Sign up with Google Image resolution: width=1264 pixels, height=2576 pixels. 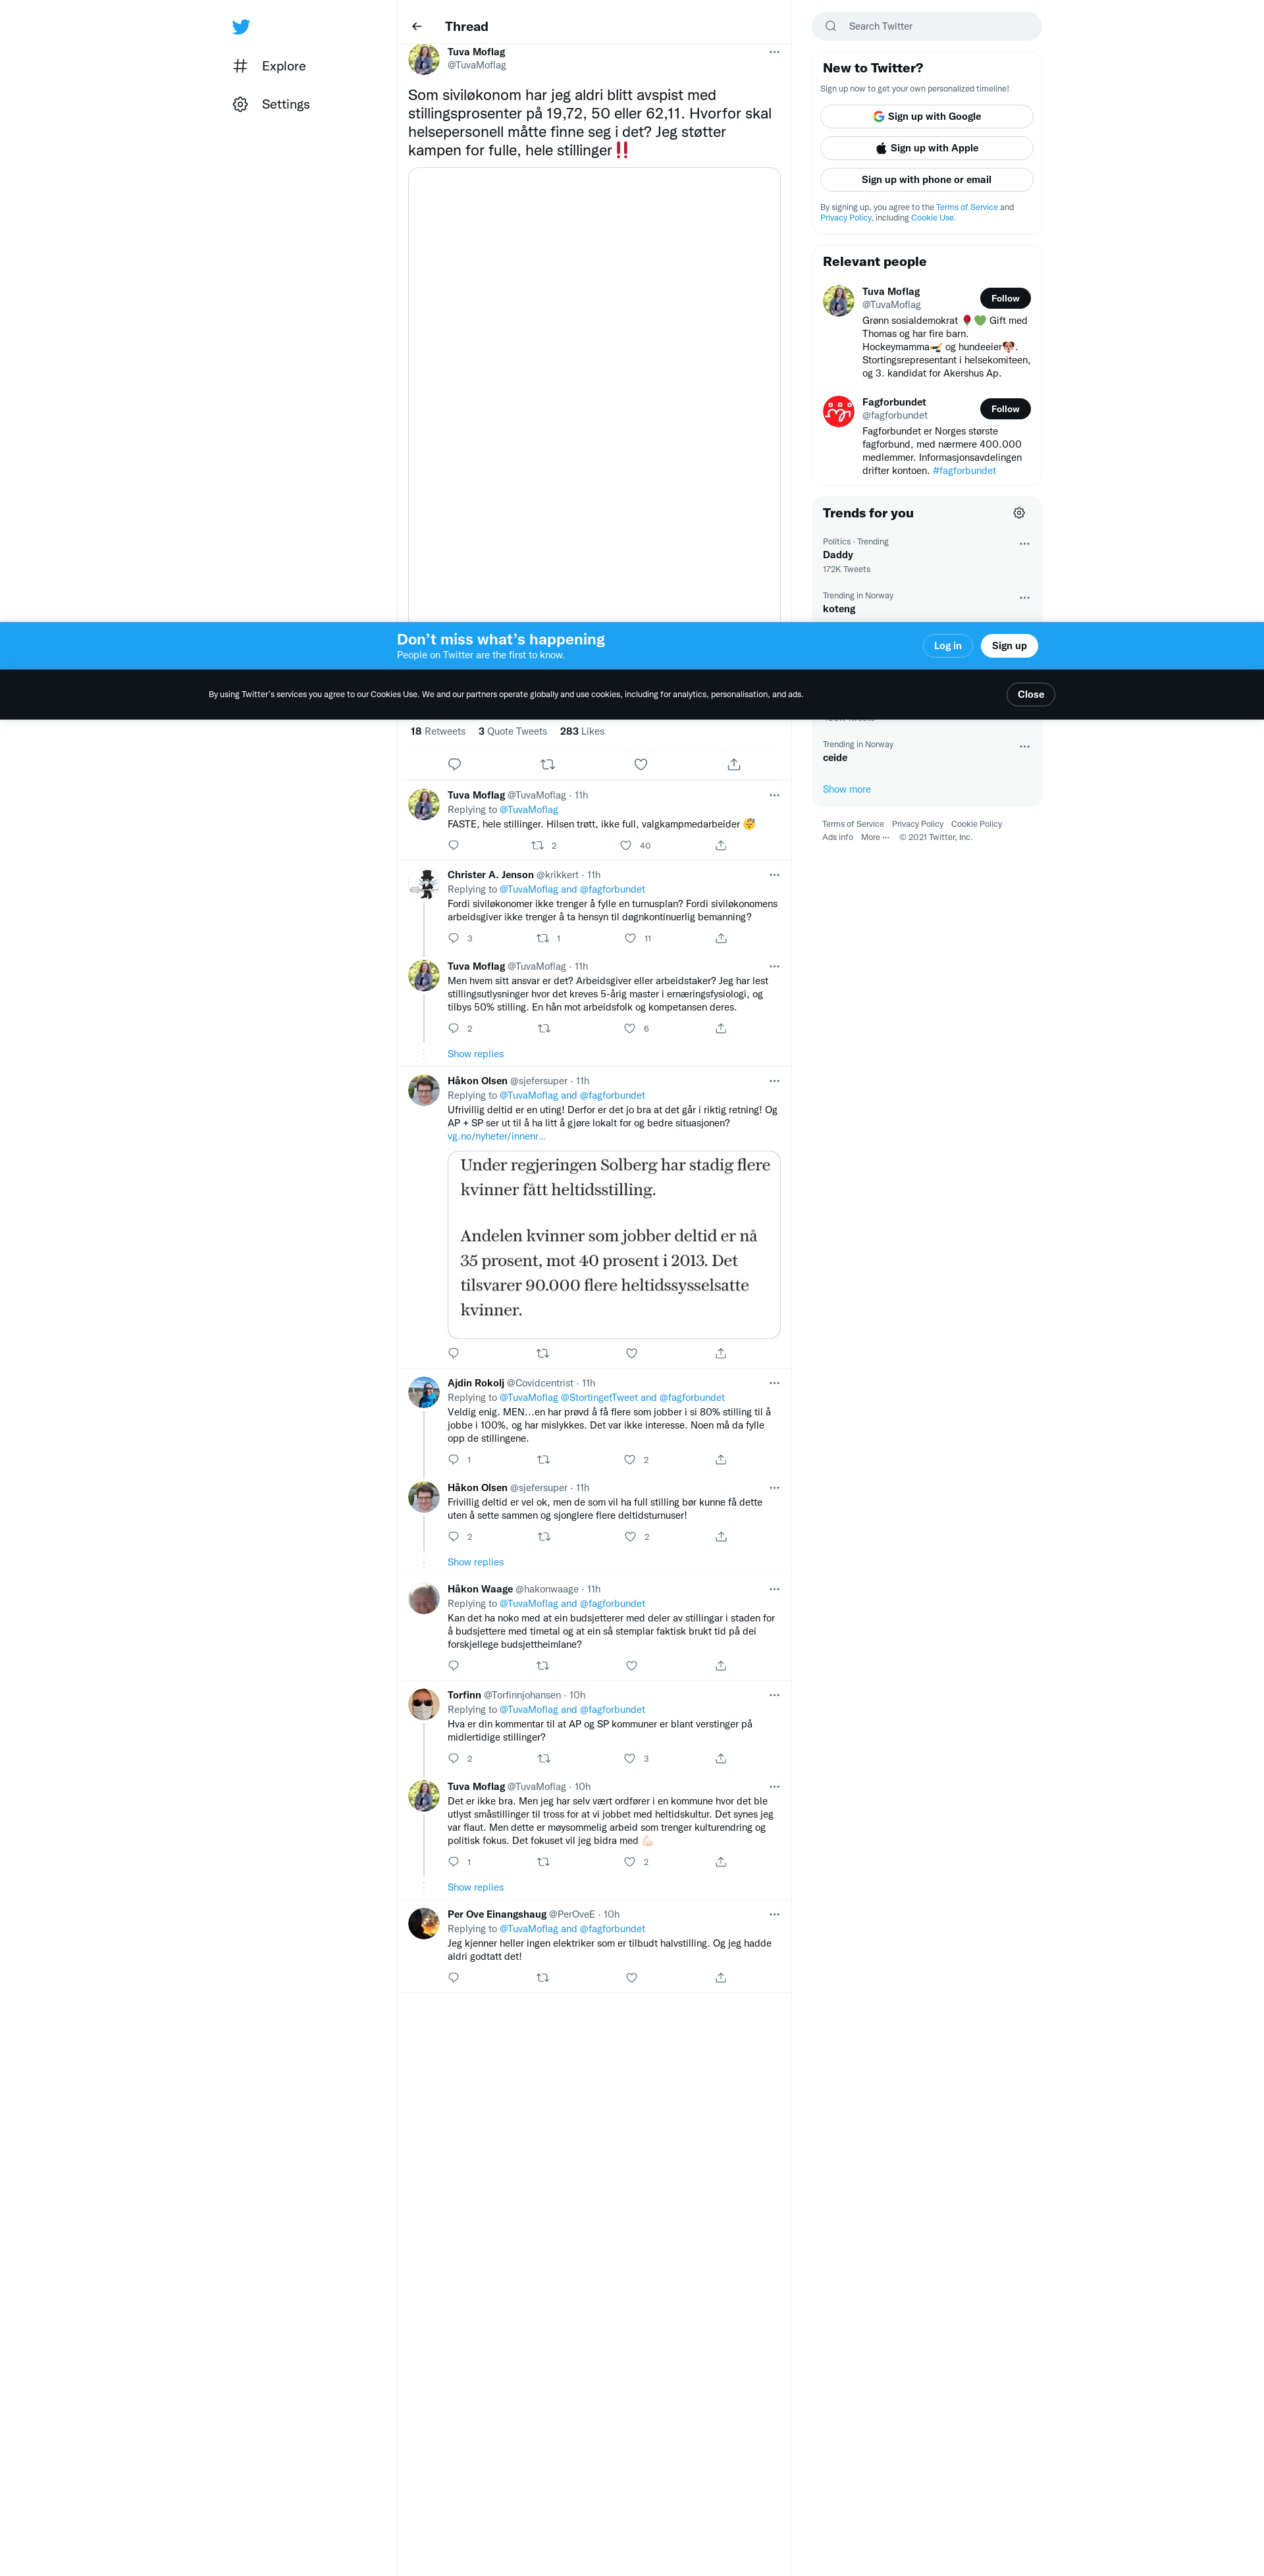pyautogui.click(x=926, y=117)
